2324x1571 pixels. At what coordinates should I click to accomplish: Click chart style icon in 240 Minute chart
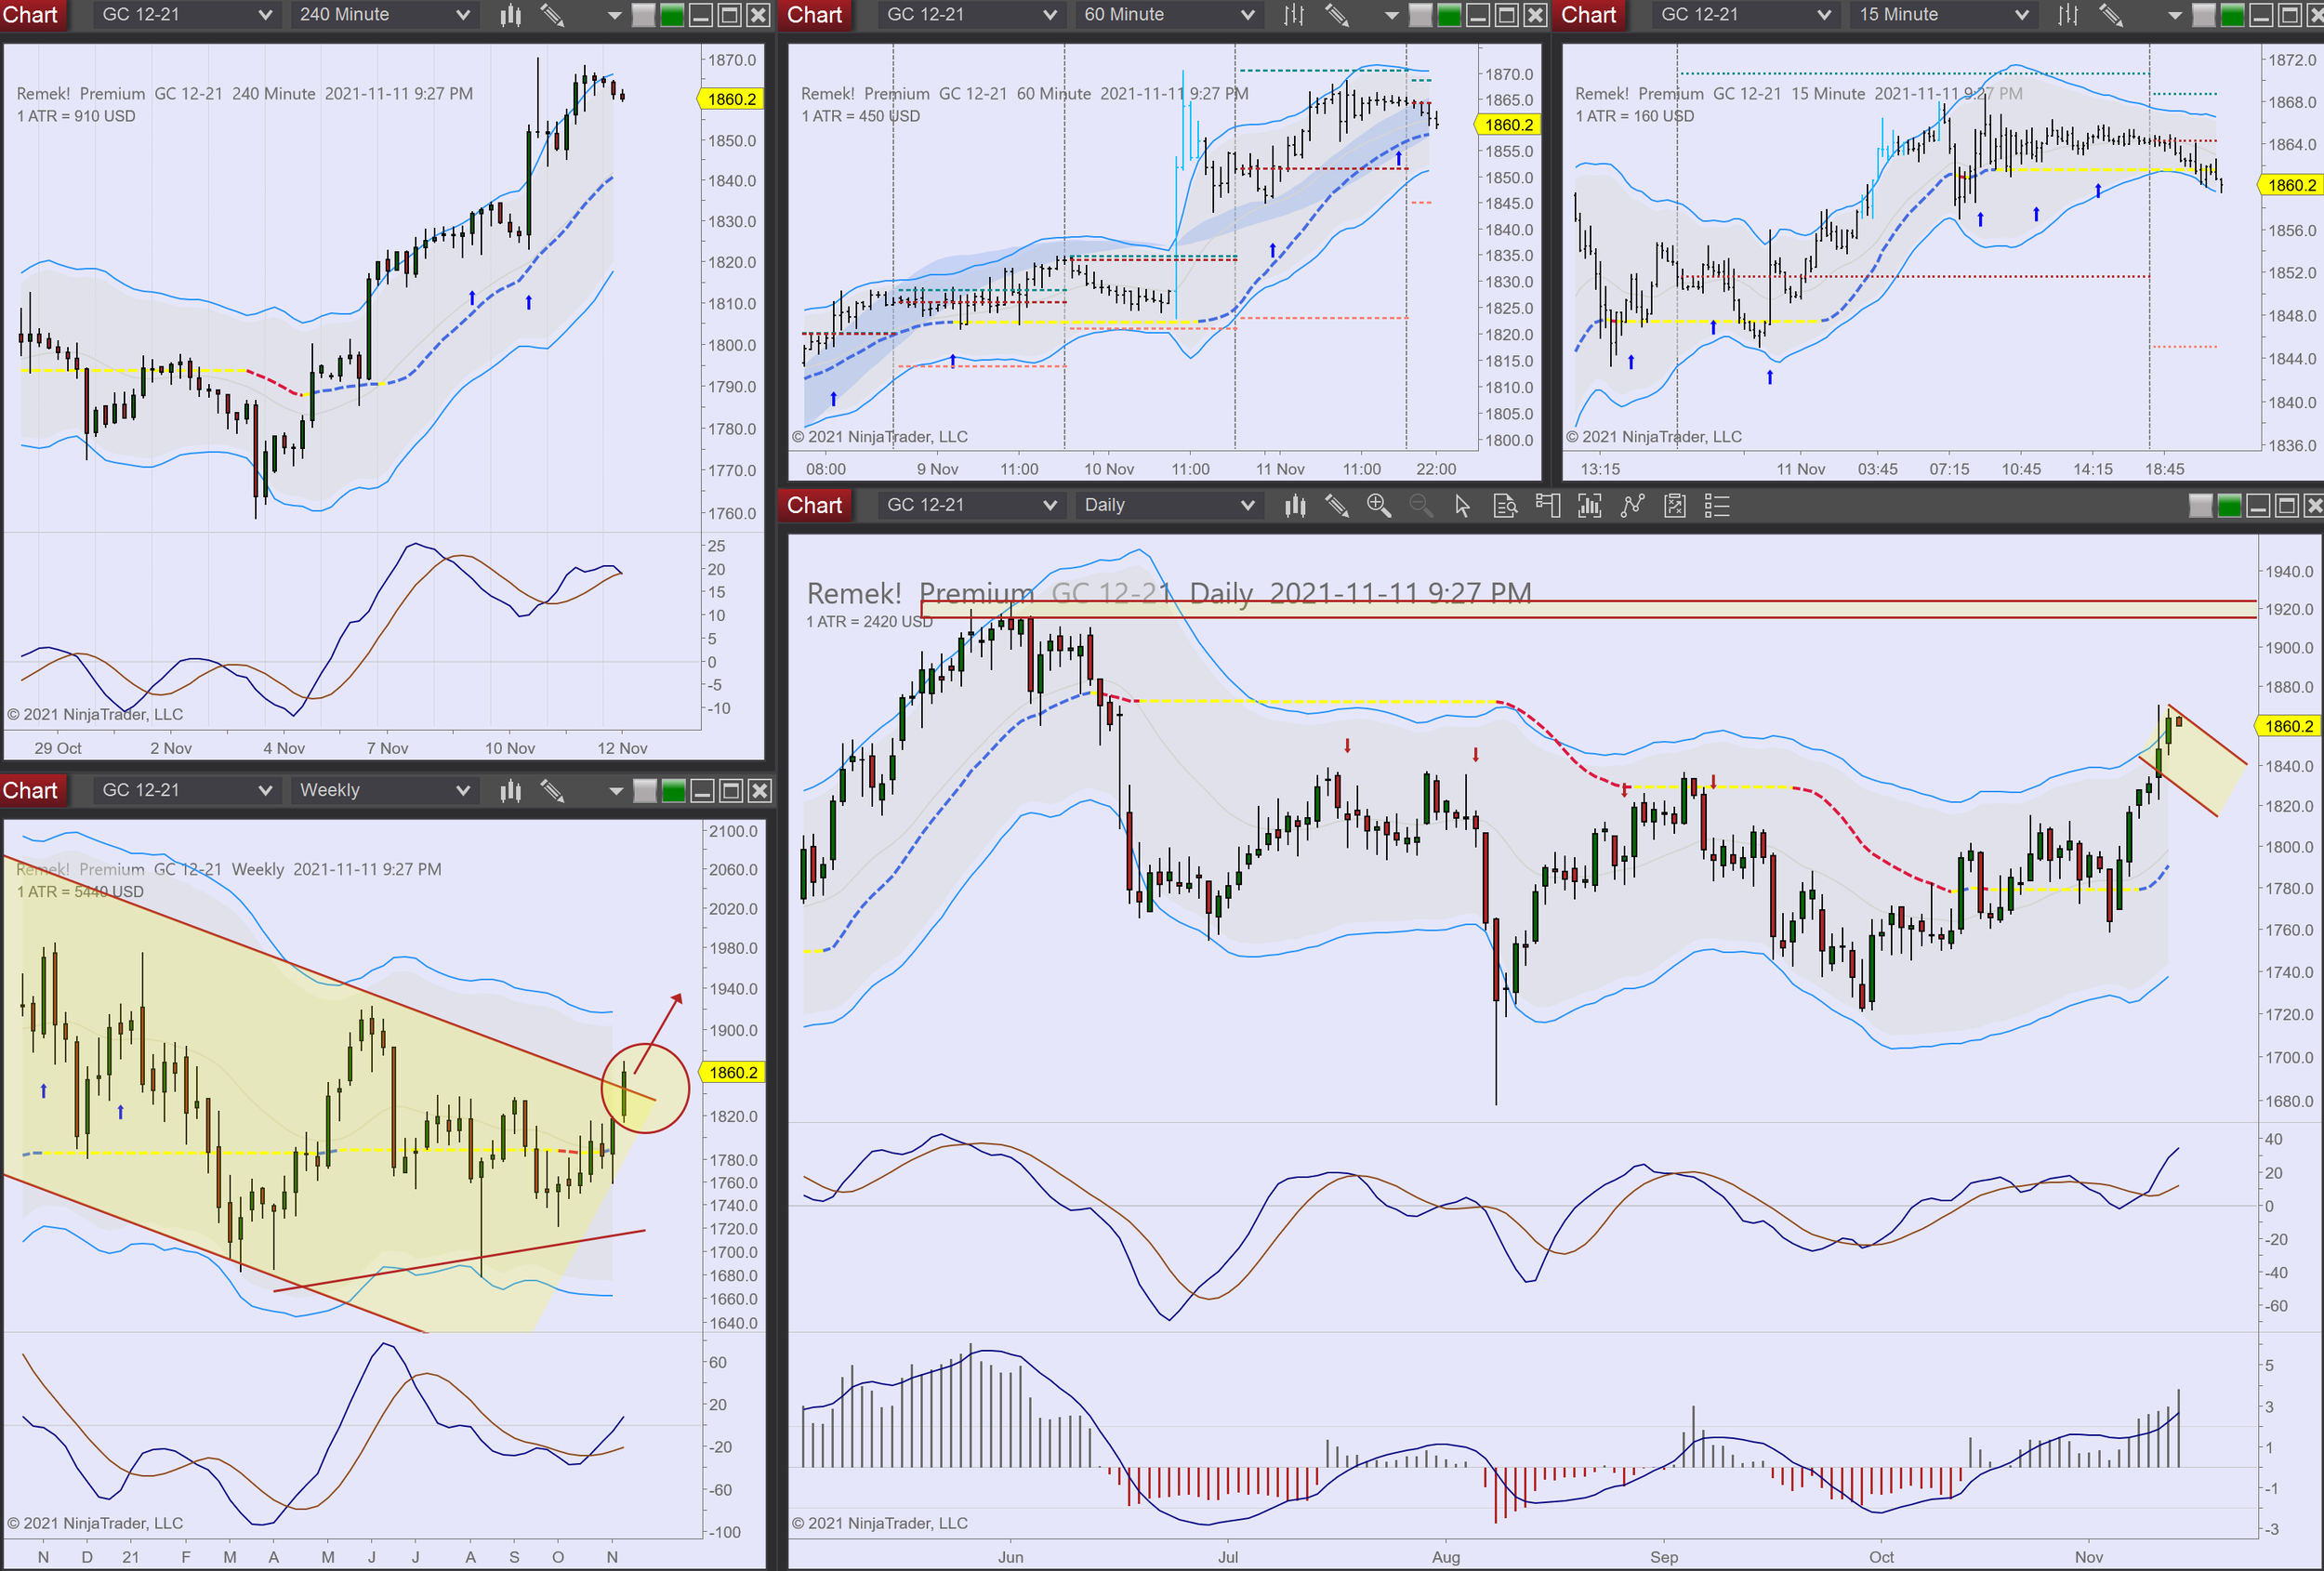[511, 15]
